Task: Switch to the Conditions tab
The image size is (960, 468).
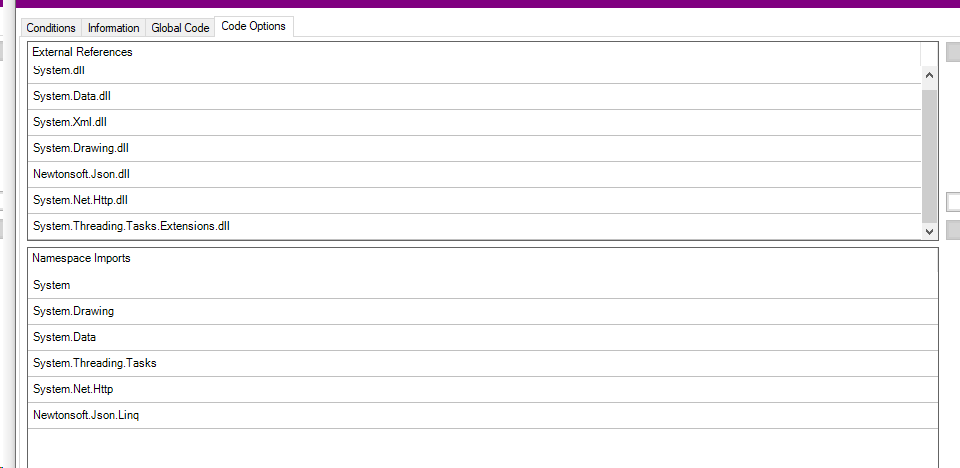Action: coord(51,28)
